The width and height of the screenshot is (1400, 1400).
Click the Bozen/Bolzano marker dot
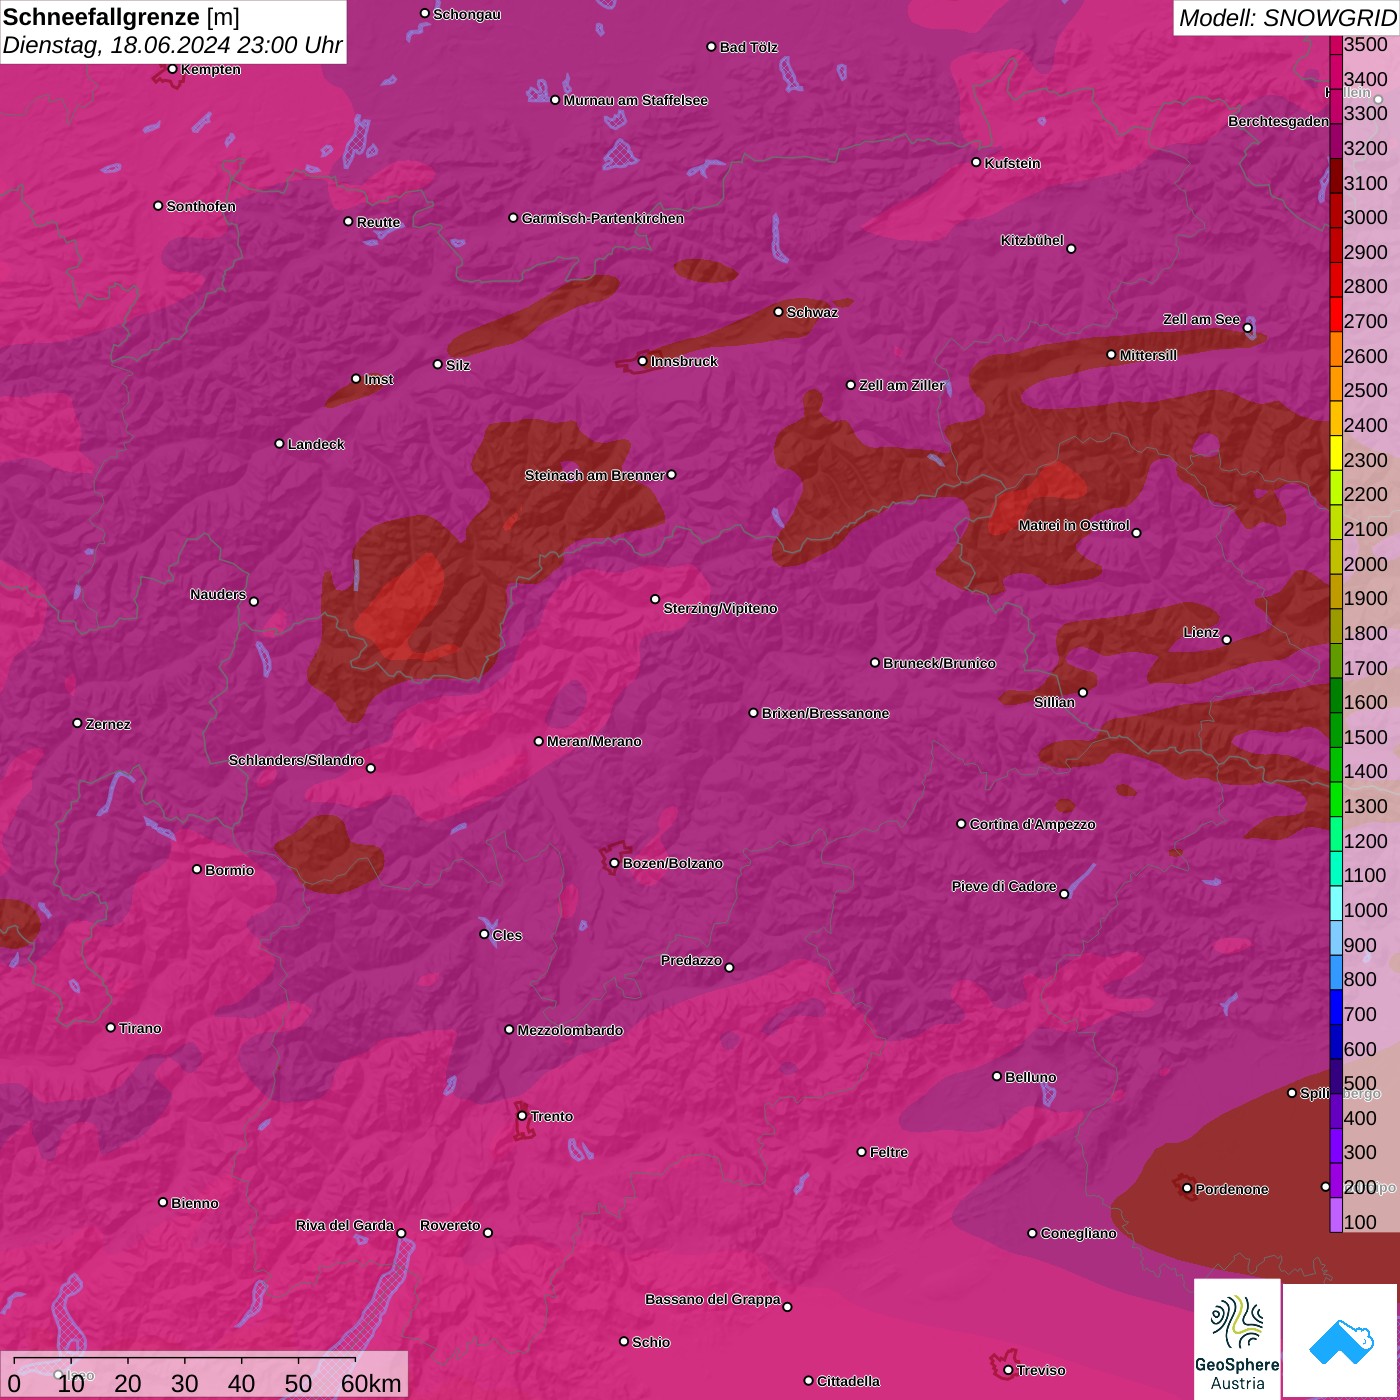[x=614, y=863]
